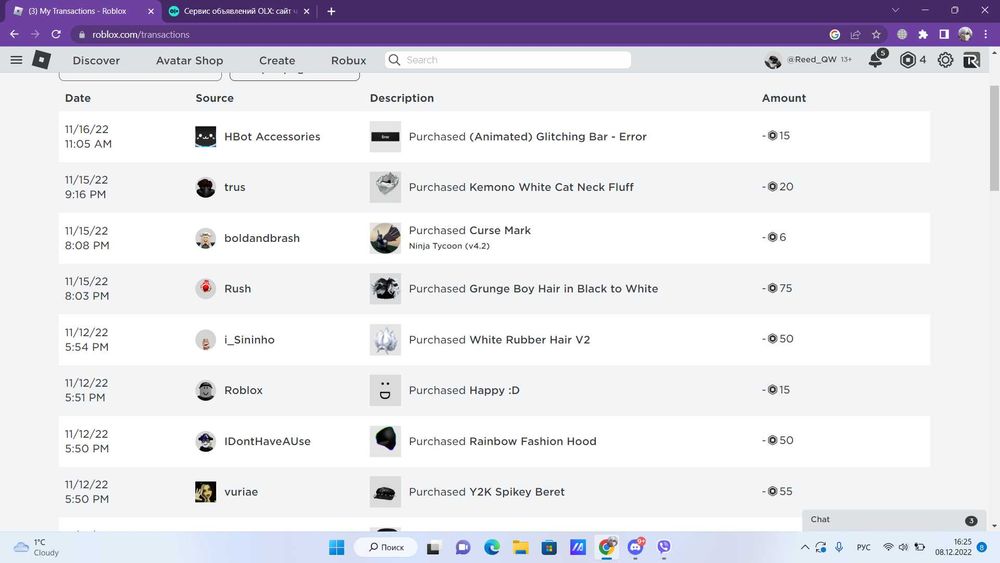This screenshot has height=563, width=1000.
Task: Open White Rubber Hair V2 item link
Action: click(530, 339)
